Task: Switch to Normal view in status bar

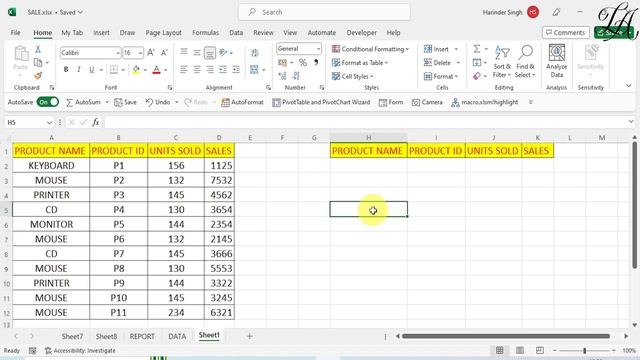Action: (x=499, y=351)
